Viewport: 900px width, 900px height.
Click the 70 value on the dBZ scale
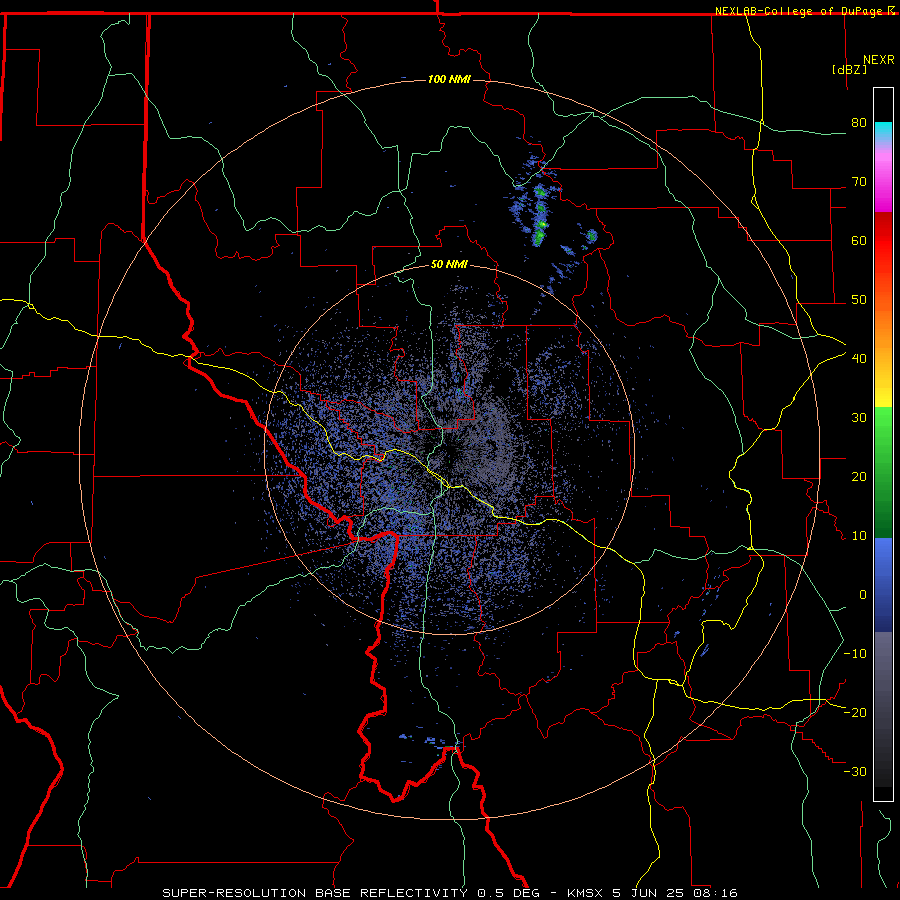859,181
